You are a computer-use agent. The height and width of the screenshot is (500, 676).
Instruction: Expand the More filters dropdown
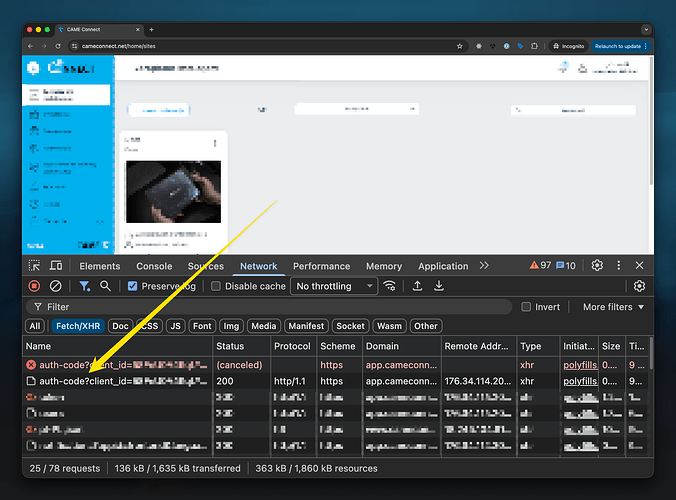coord(613,307)
